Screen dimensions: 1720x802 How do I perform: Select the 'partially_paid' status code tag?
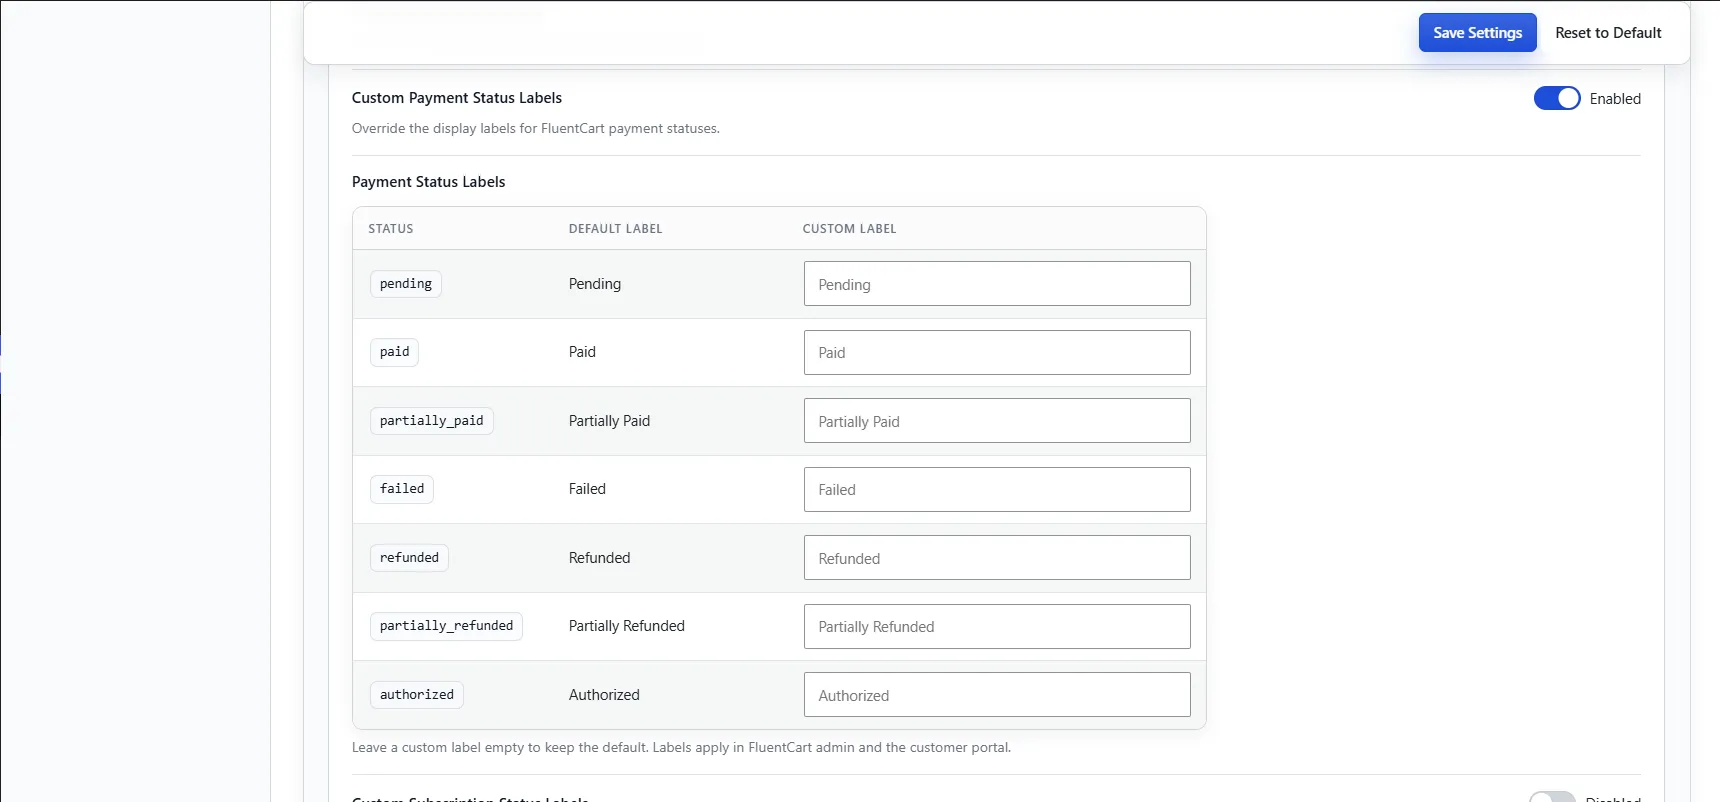click(432, 421)
